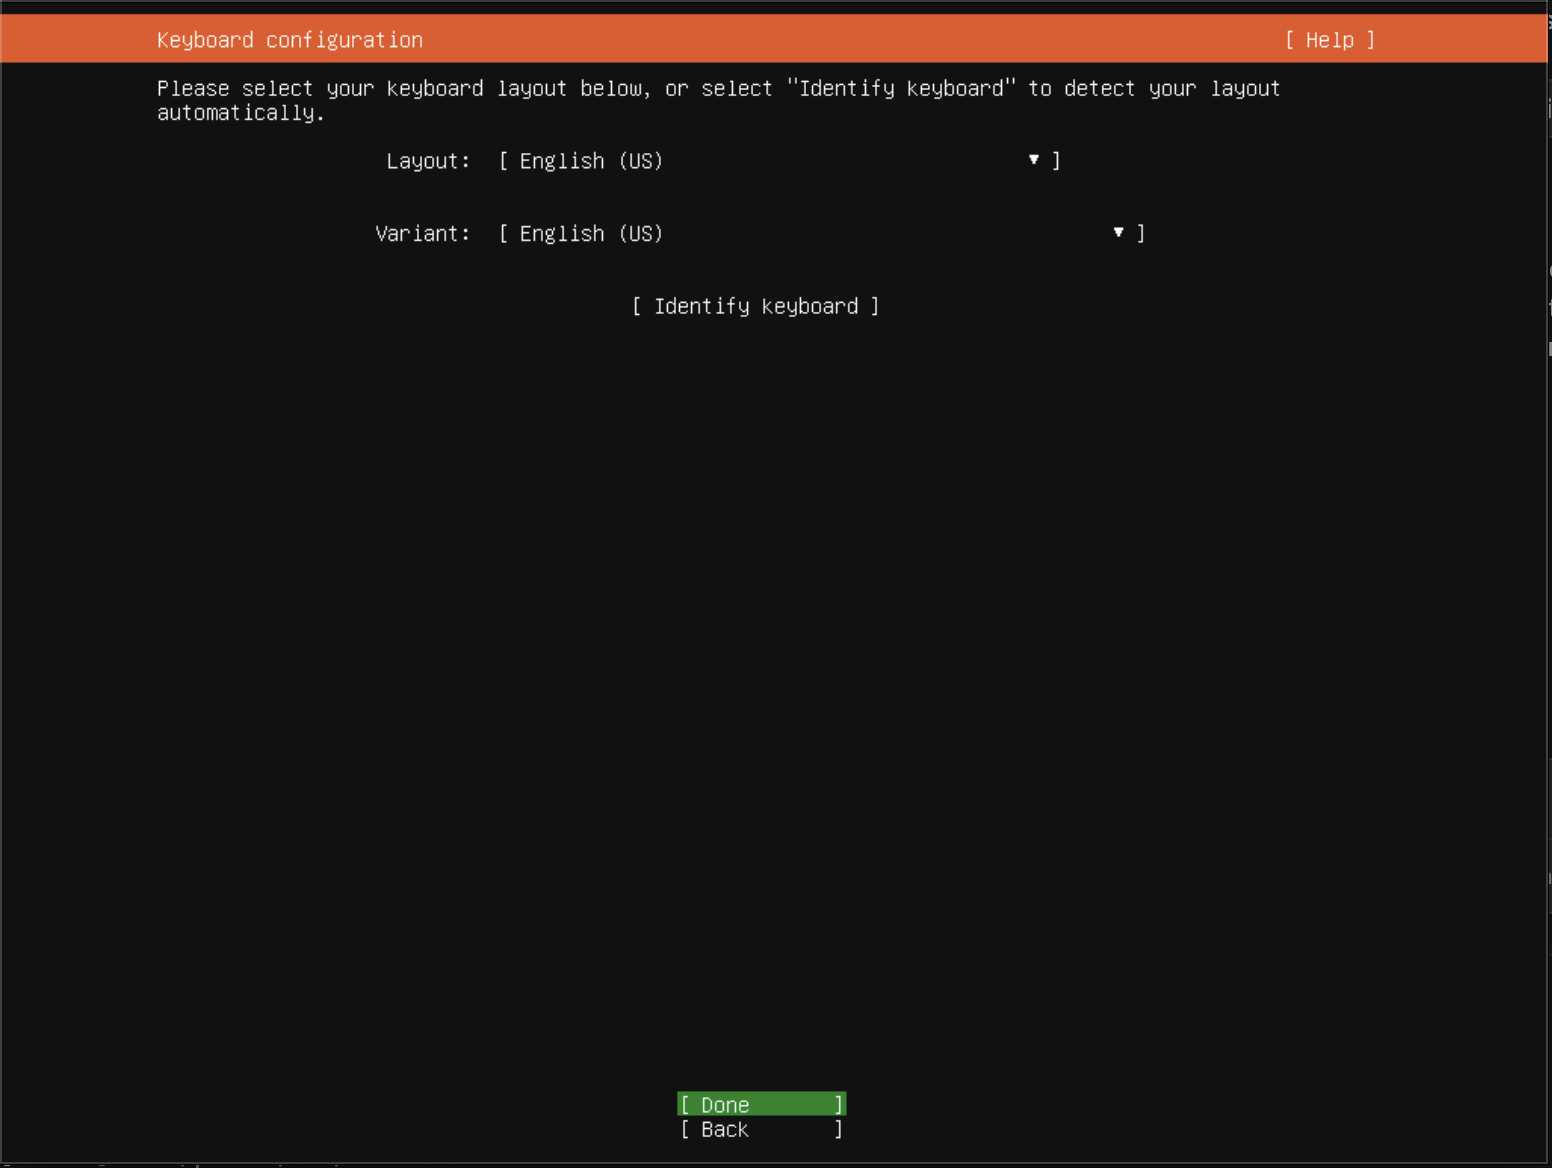Screen dimensions: 1552x1168
Task: Click the Keyboard configuration title bar
Action: click(289, 40)
